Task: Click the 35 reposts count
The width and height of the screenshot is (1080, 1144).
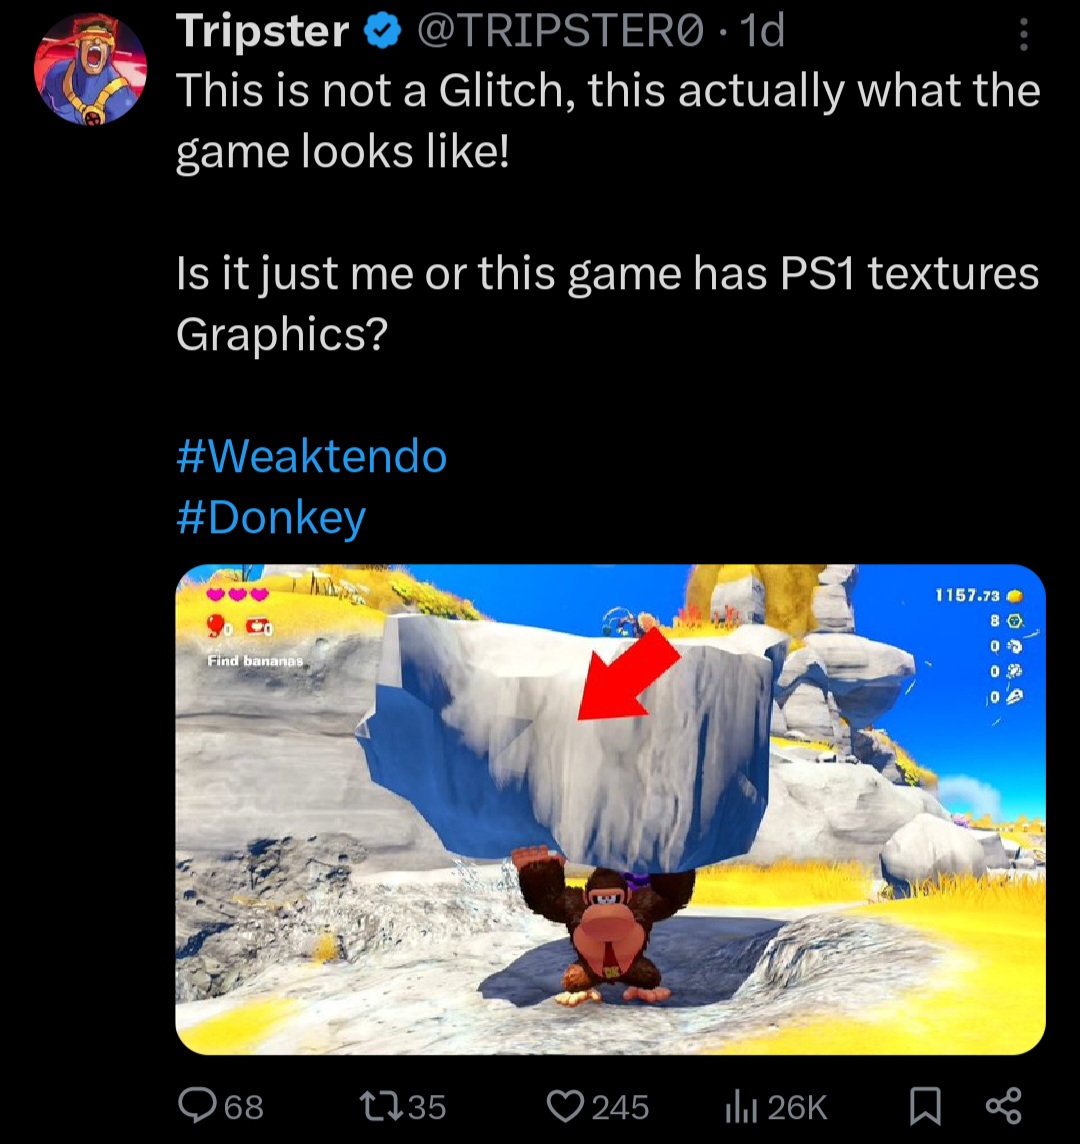Action: pyautogui.click(x=427, y=1107)
